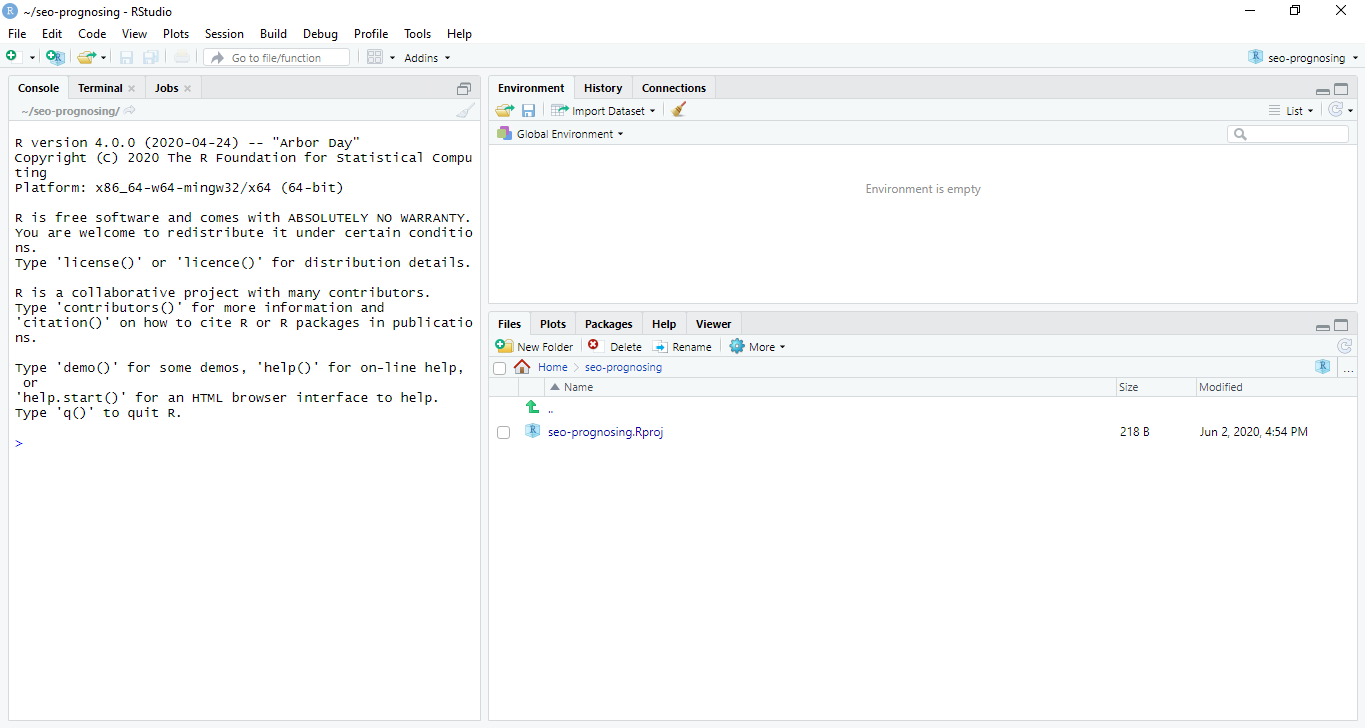Clear the console with the broom icon

click(x=464, y=111)
